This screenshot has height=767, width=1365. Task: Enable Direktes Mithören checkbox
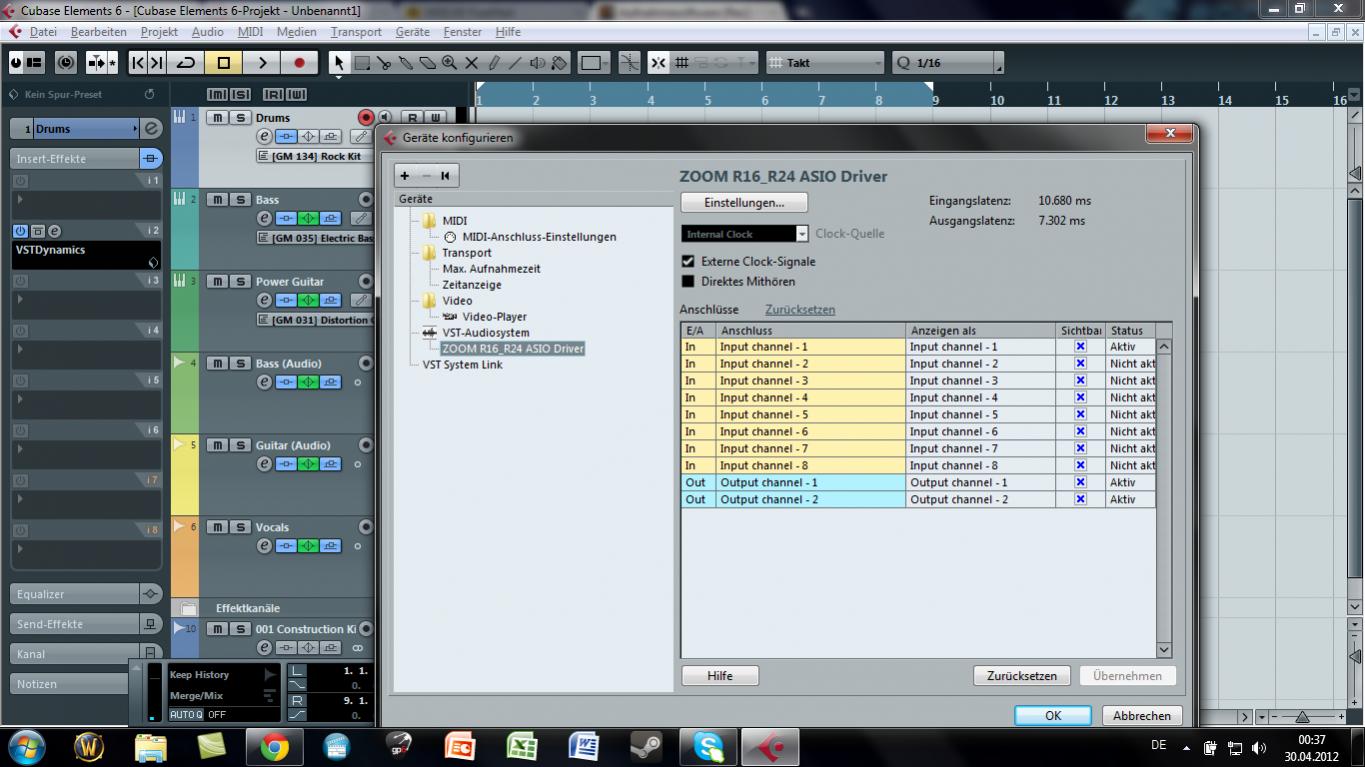tap(688, 281)
